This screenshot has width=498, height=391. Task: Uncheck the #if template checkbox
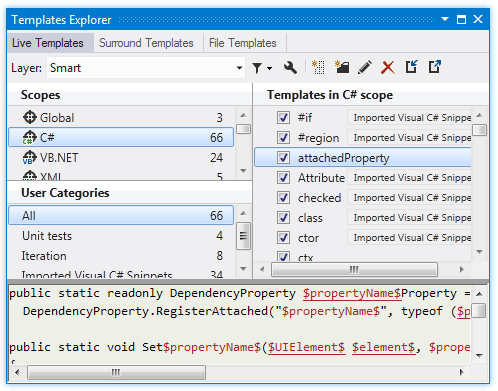pyautogui.click(x=283, y=118)
